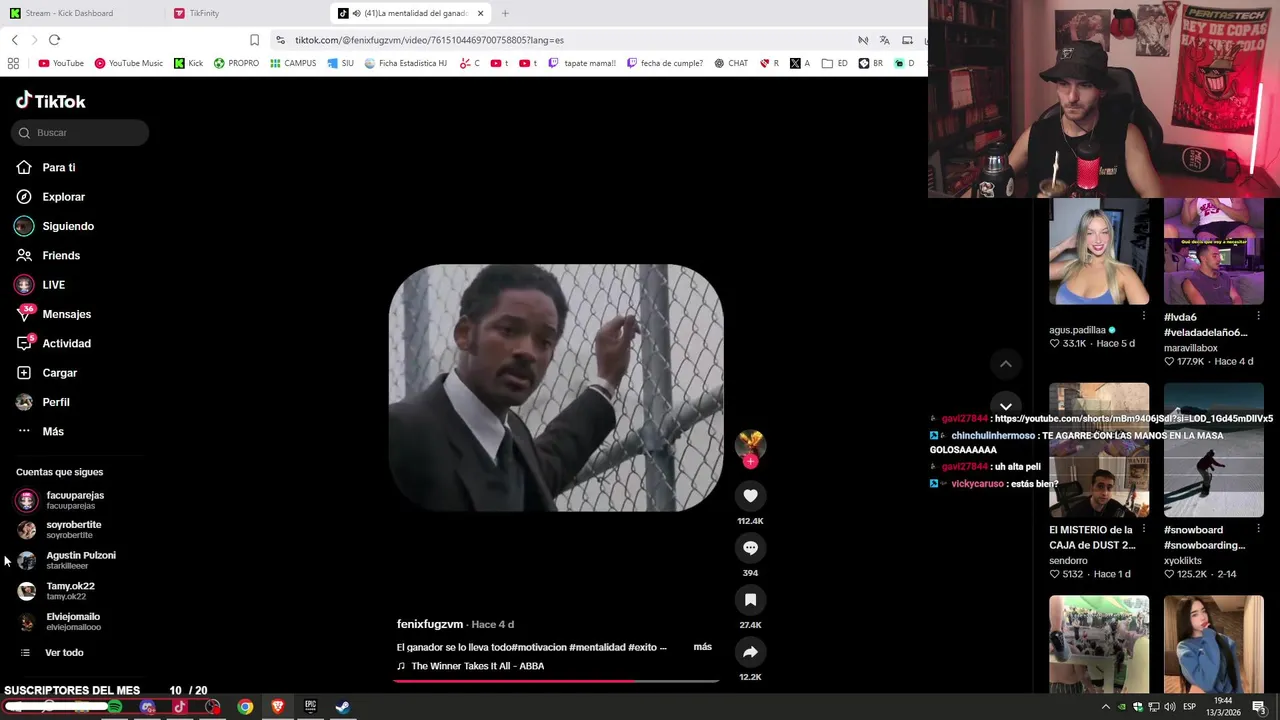
Task: Open Mensajes inbox
Action: [66, 314]
